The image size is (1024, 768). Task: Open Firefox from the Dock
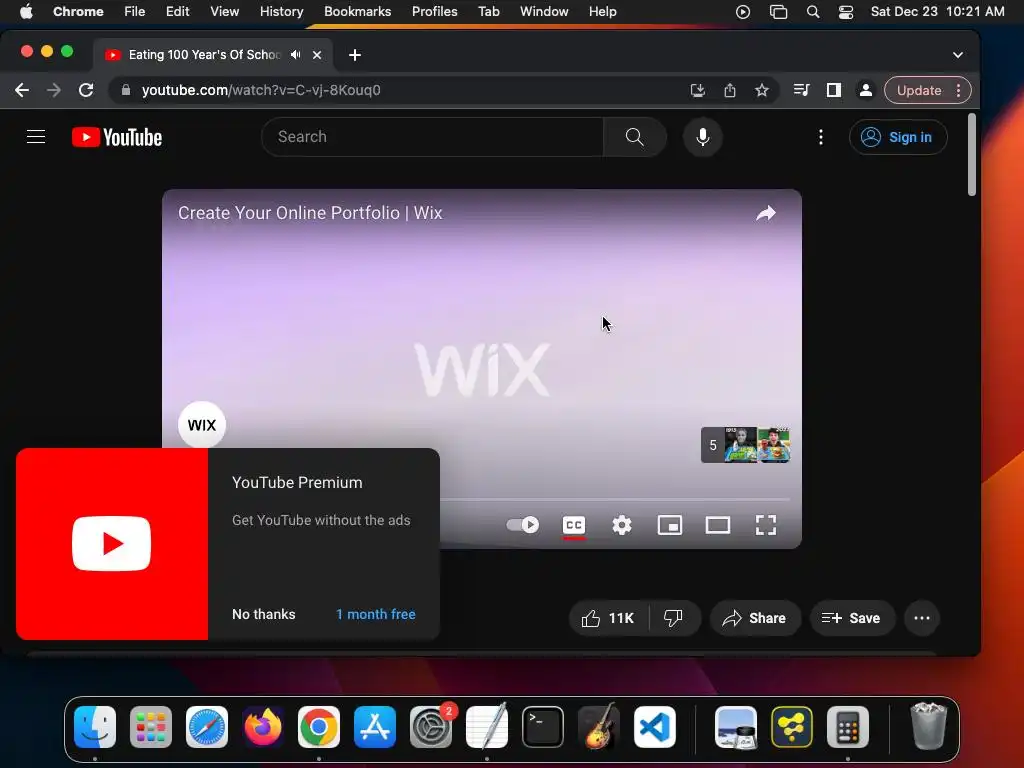click(x=263, y=726)
